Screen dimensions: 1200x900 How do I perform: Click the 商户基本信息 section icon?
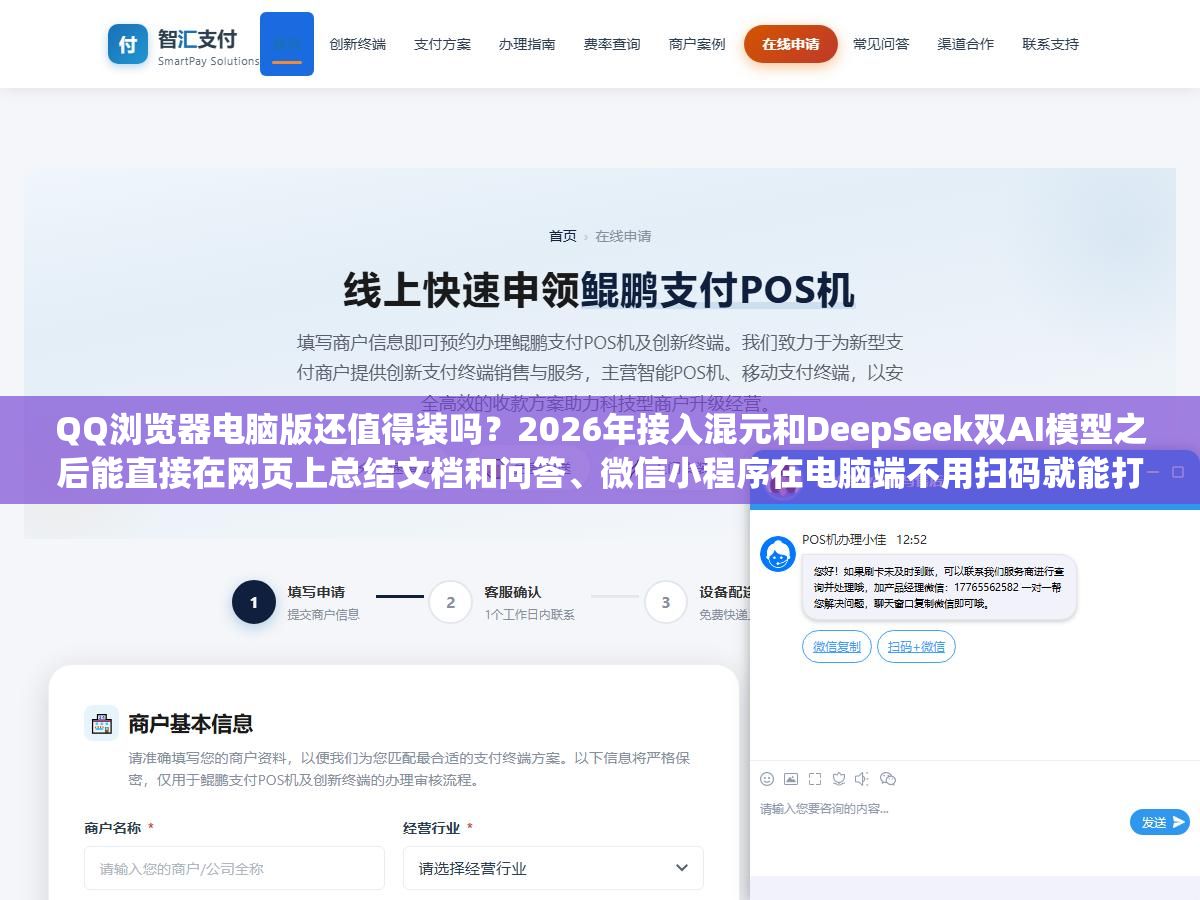pyautogui.click(x=101, y=722)
